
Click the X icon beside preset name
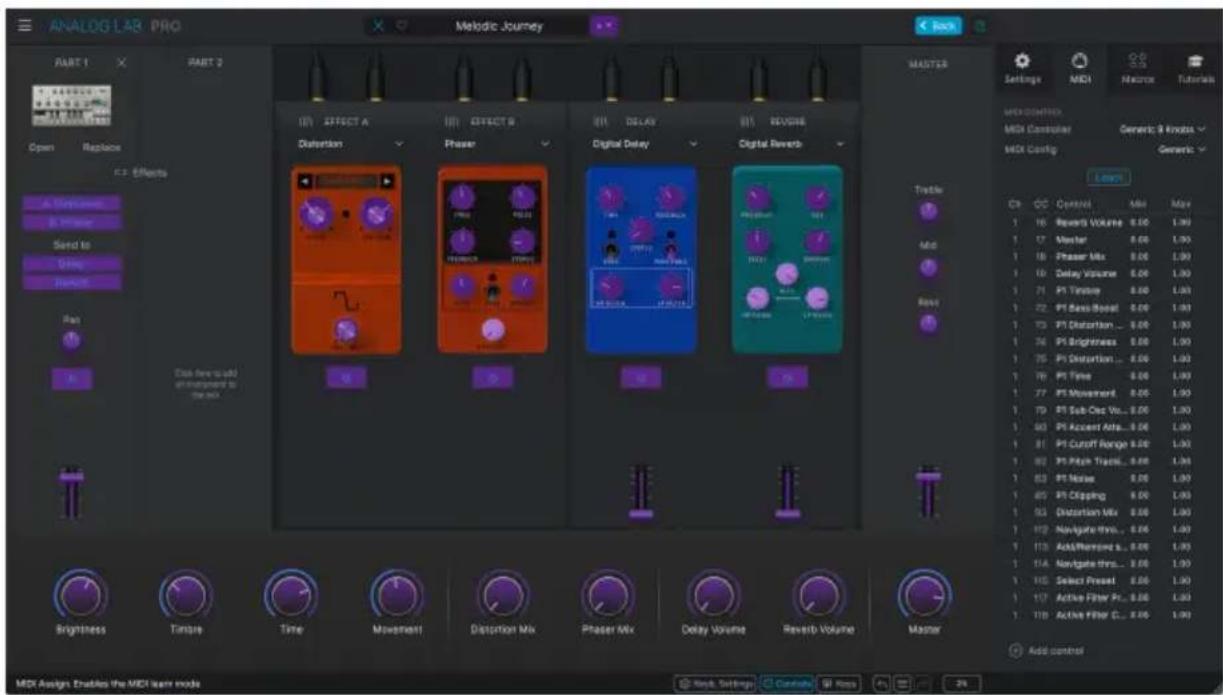(380, 27)
